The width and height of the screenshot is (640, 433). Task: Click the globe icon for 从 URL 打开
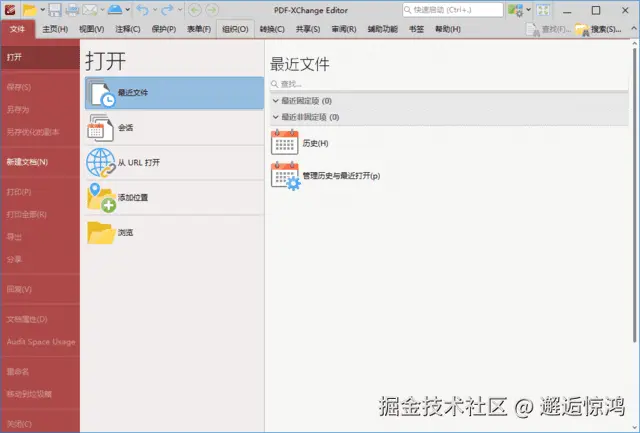(x=101, y=162)
